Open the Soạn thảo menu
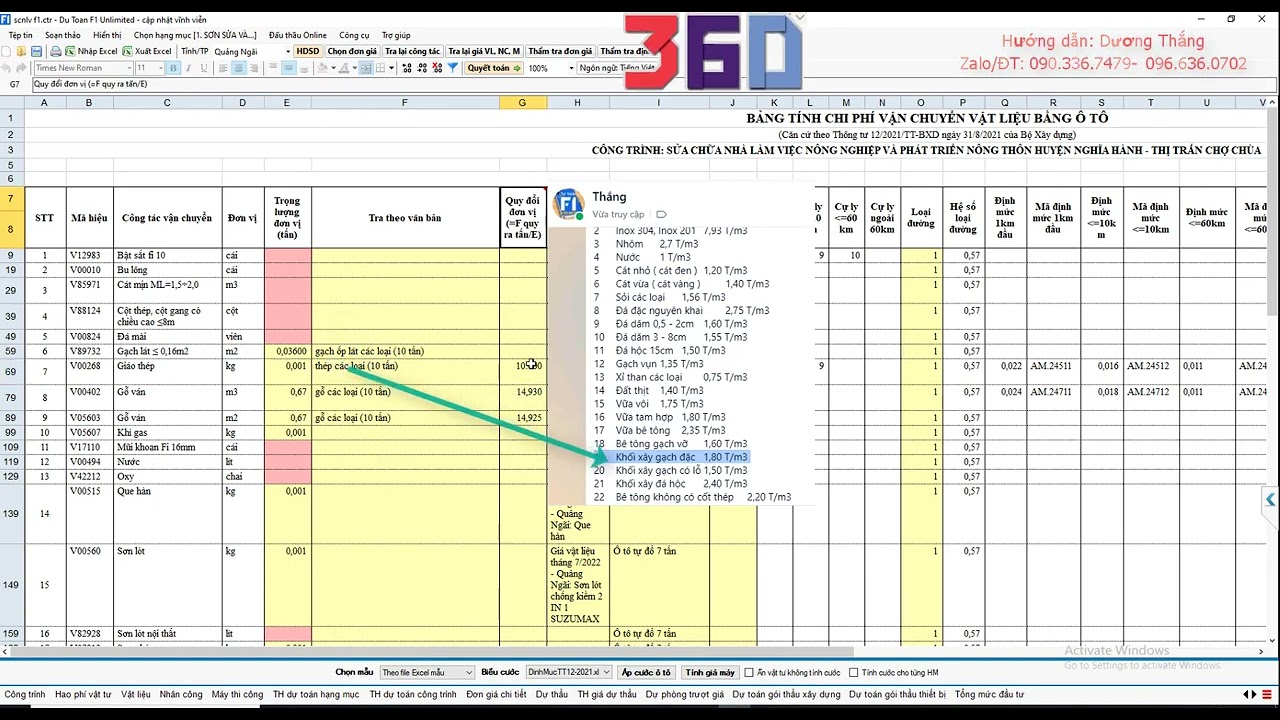The image size is (1280, 720). pyautogui.click(x=62, y=35)
